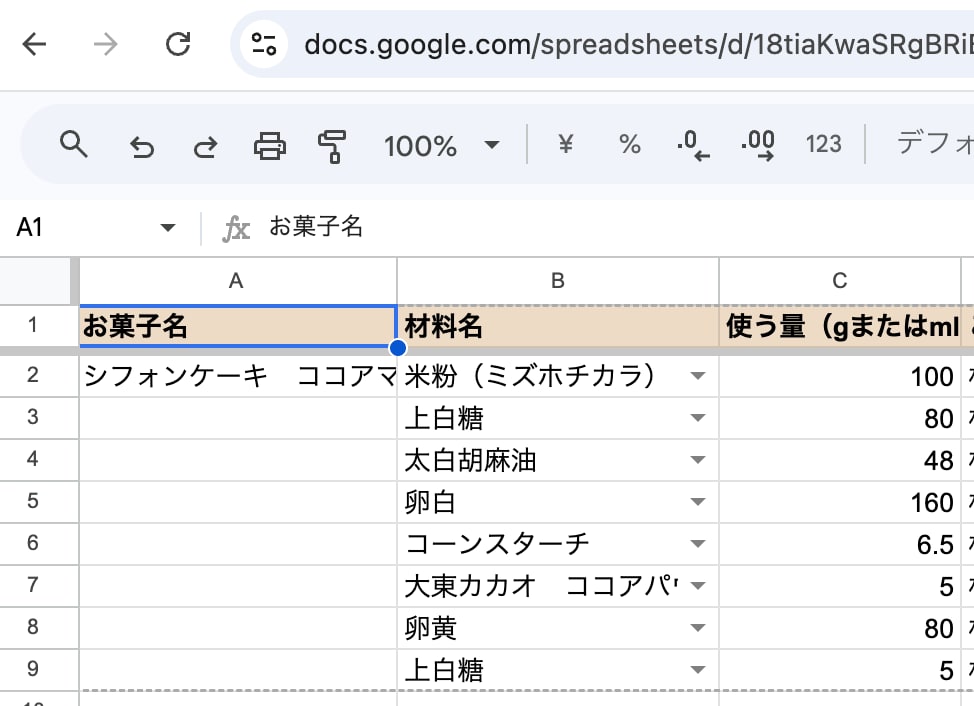Click the お菓子名 header cell
The width and height of the screenshot is (974, 706).
[x=238, y=326]
